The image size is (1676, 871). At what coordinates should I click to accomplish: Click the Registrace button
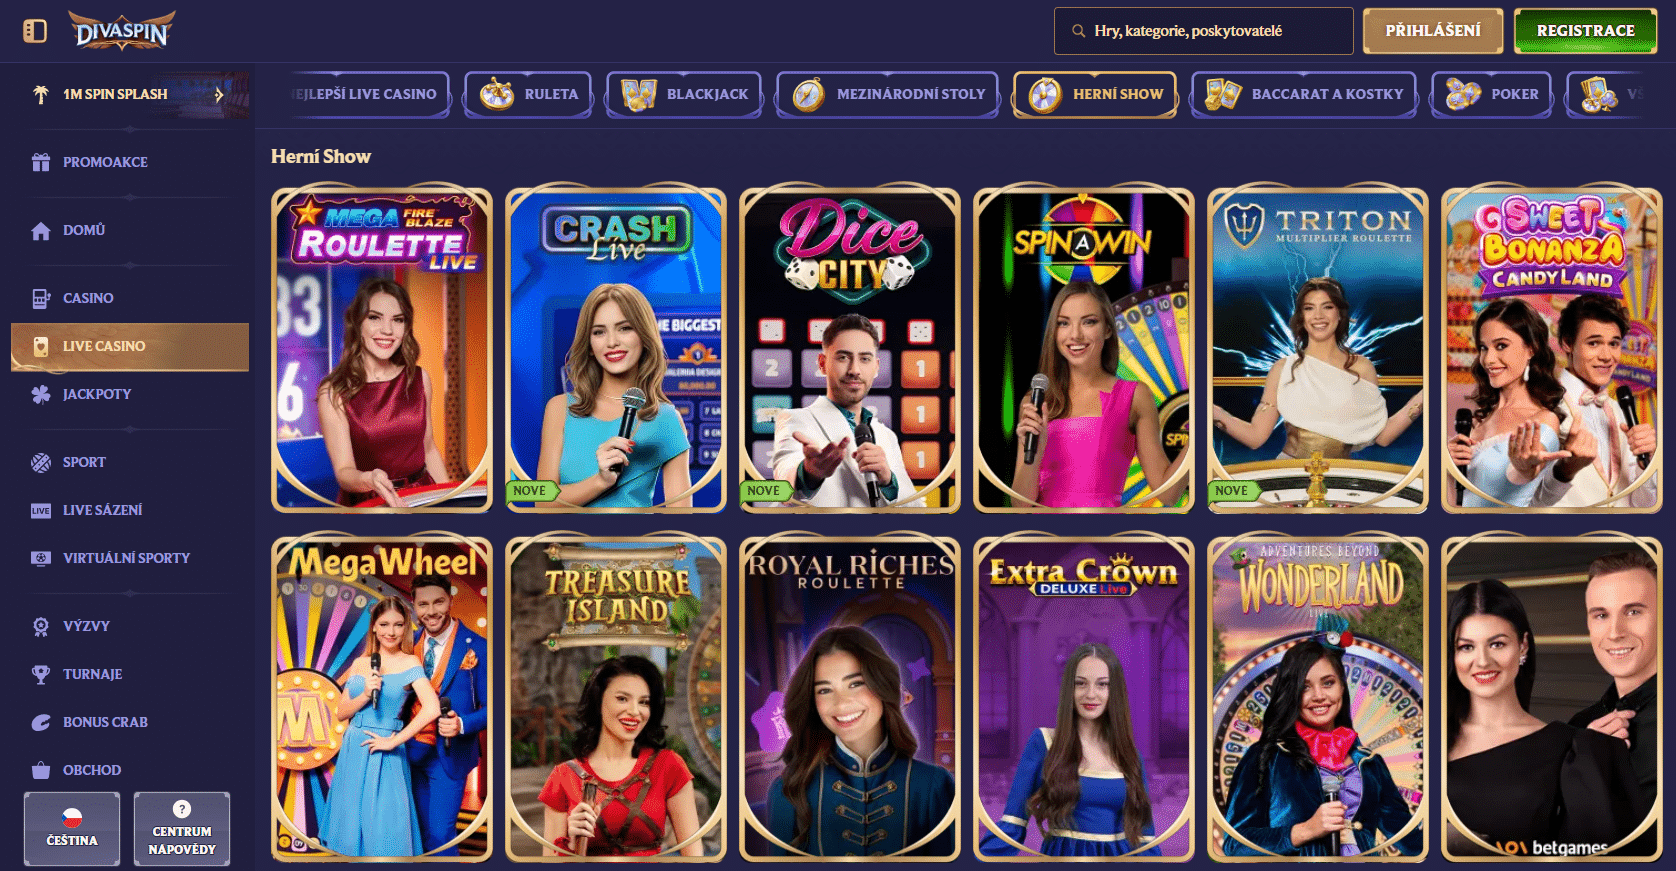click(1586, 31)
